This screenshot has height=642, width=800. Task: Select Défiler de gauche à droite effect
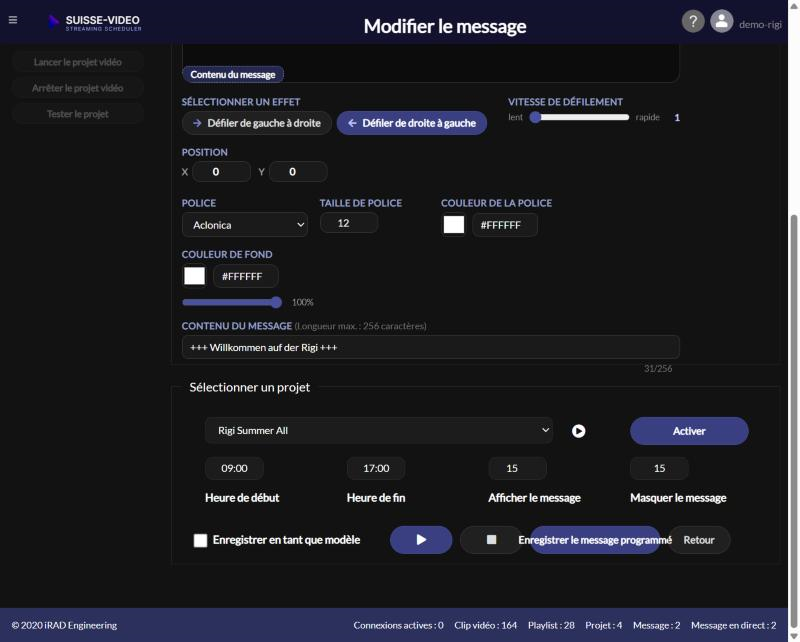pos(257,123)
